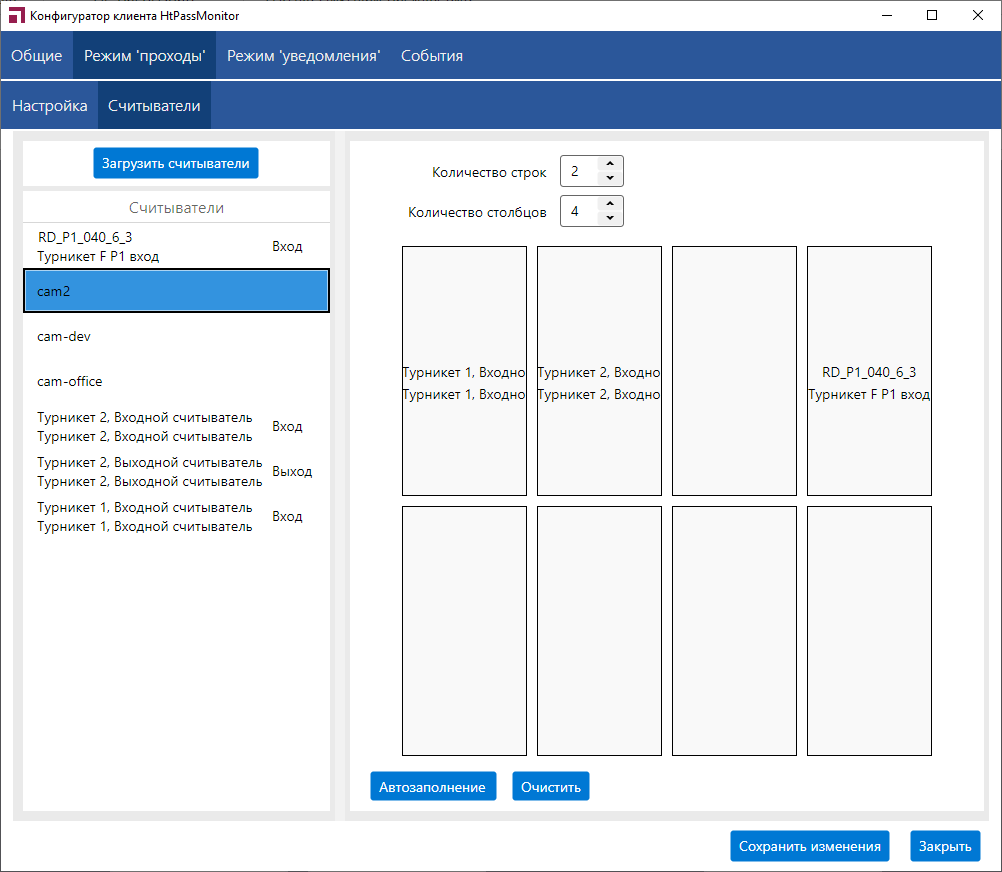Click 'Очистить' to clear the grid
This screenshot has width=1002, height=872.
point(550,787)
